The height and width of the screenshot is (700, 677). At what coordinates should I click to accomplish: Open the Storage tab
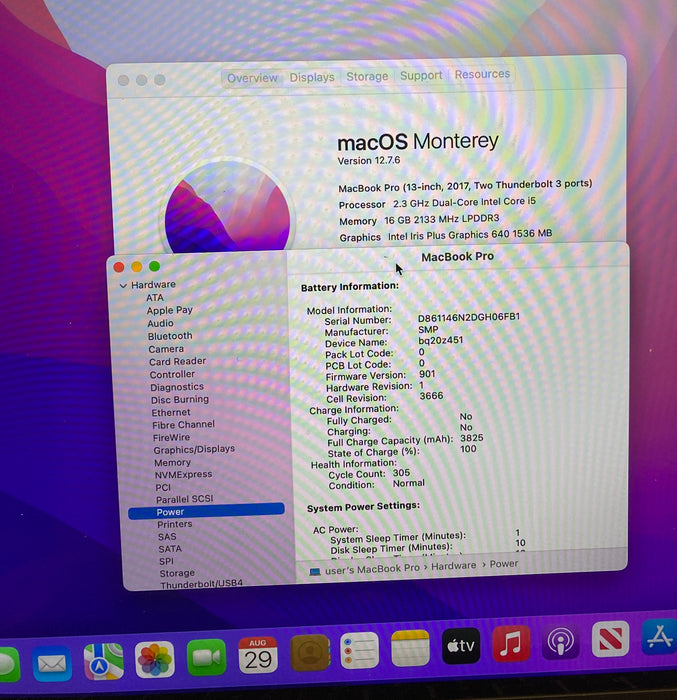pyautogui.click(x=367, y=76)
